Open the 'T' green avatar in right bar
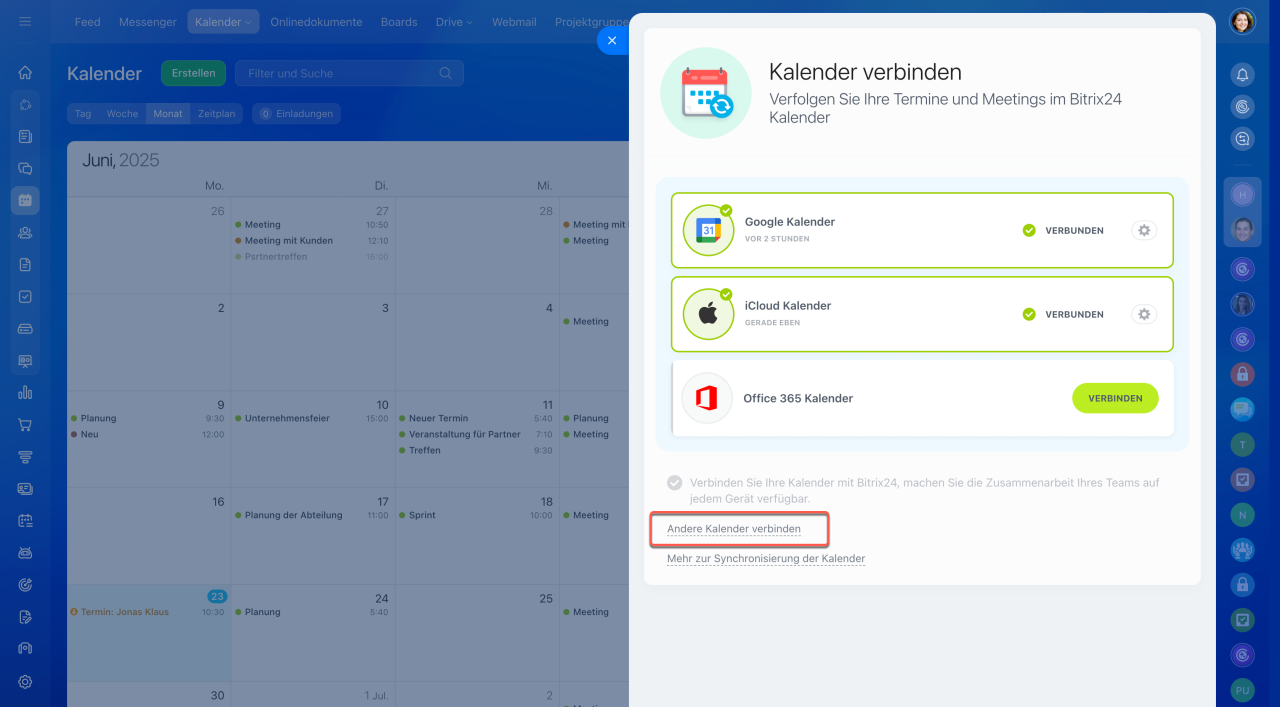 point(1242,444)
